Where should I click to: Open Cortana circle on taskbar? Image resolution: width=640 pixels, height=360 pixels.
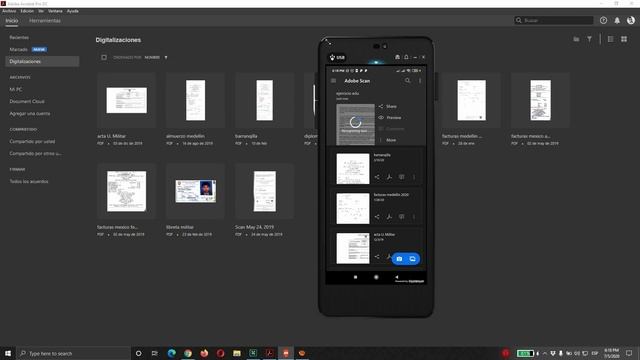(x=138, y=353)
